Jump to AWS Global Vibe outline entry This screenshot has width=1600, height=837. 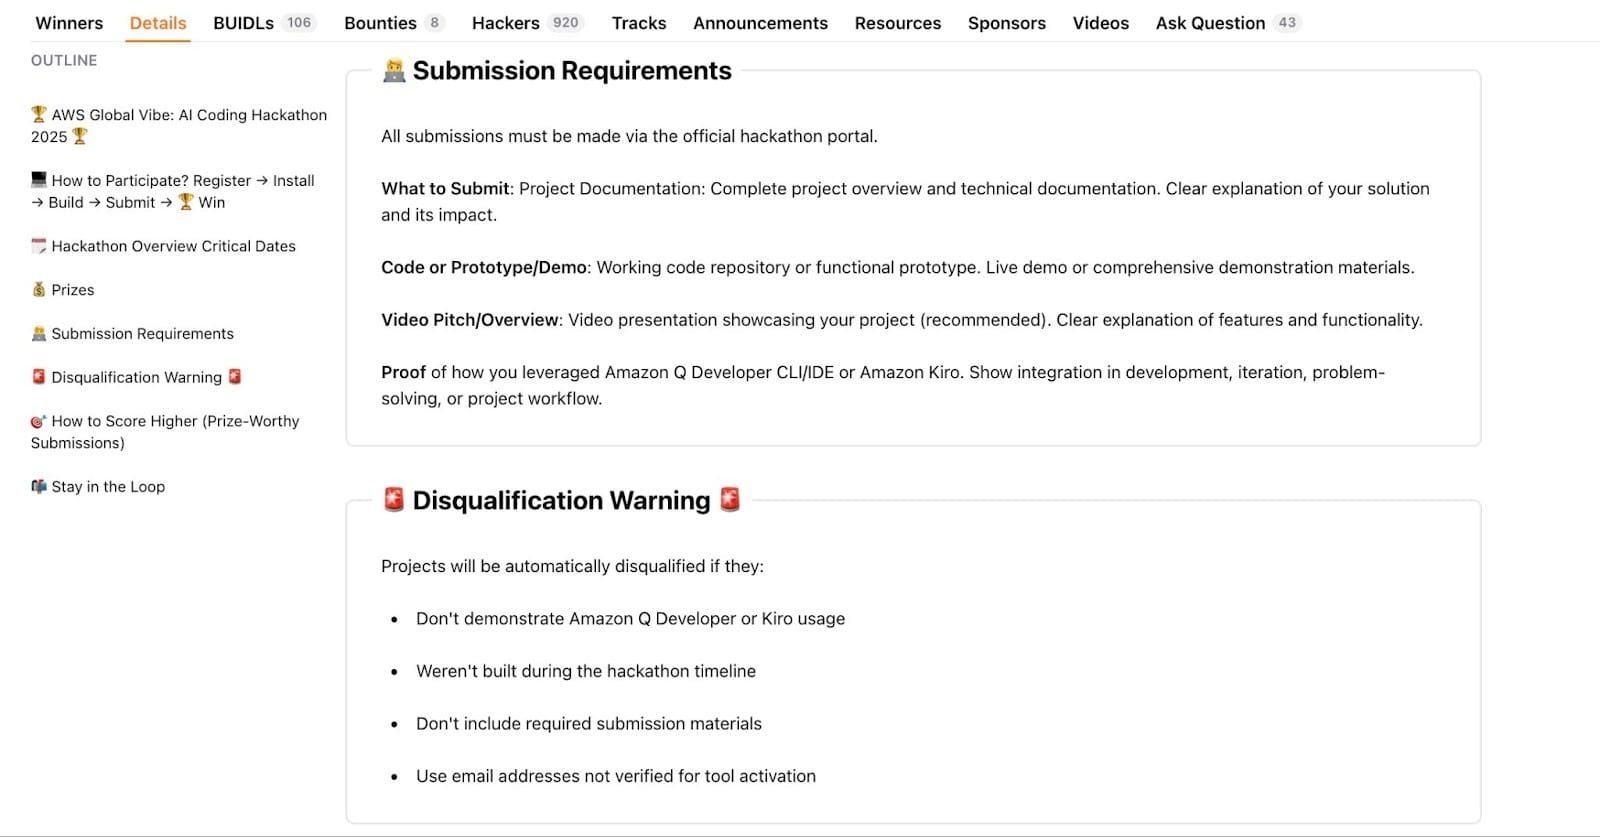click(x=179, y=126)
